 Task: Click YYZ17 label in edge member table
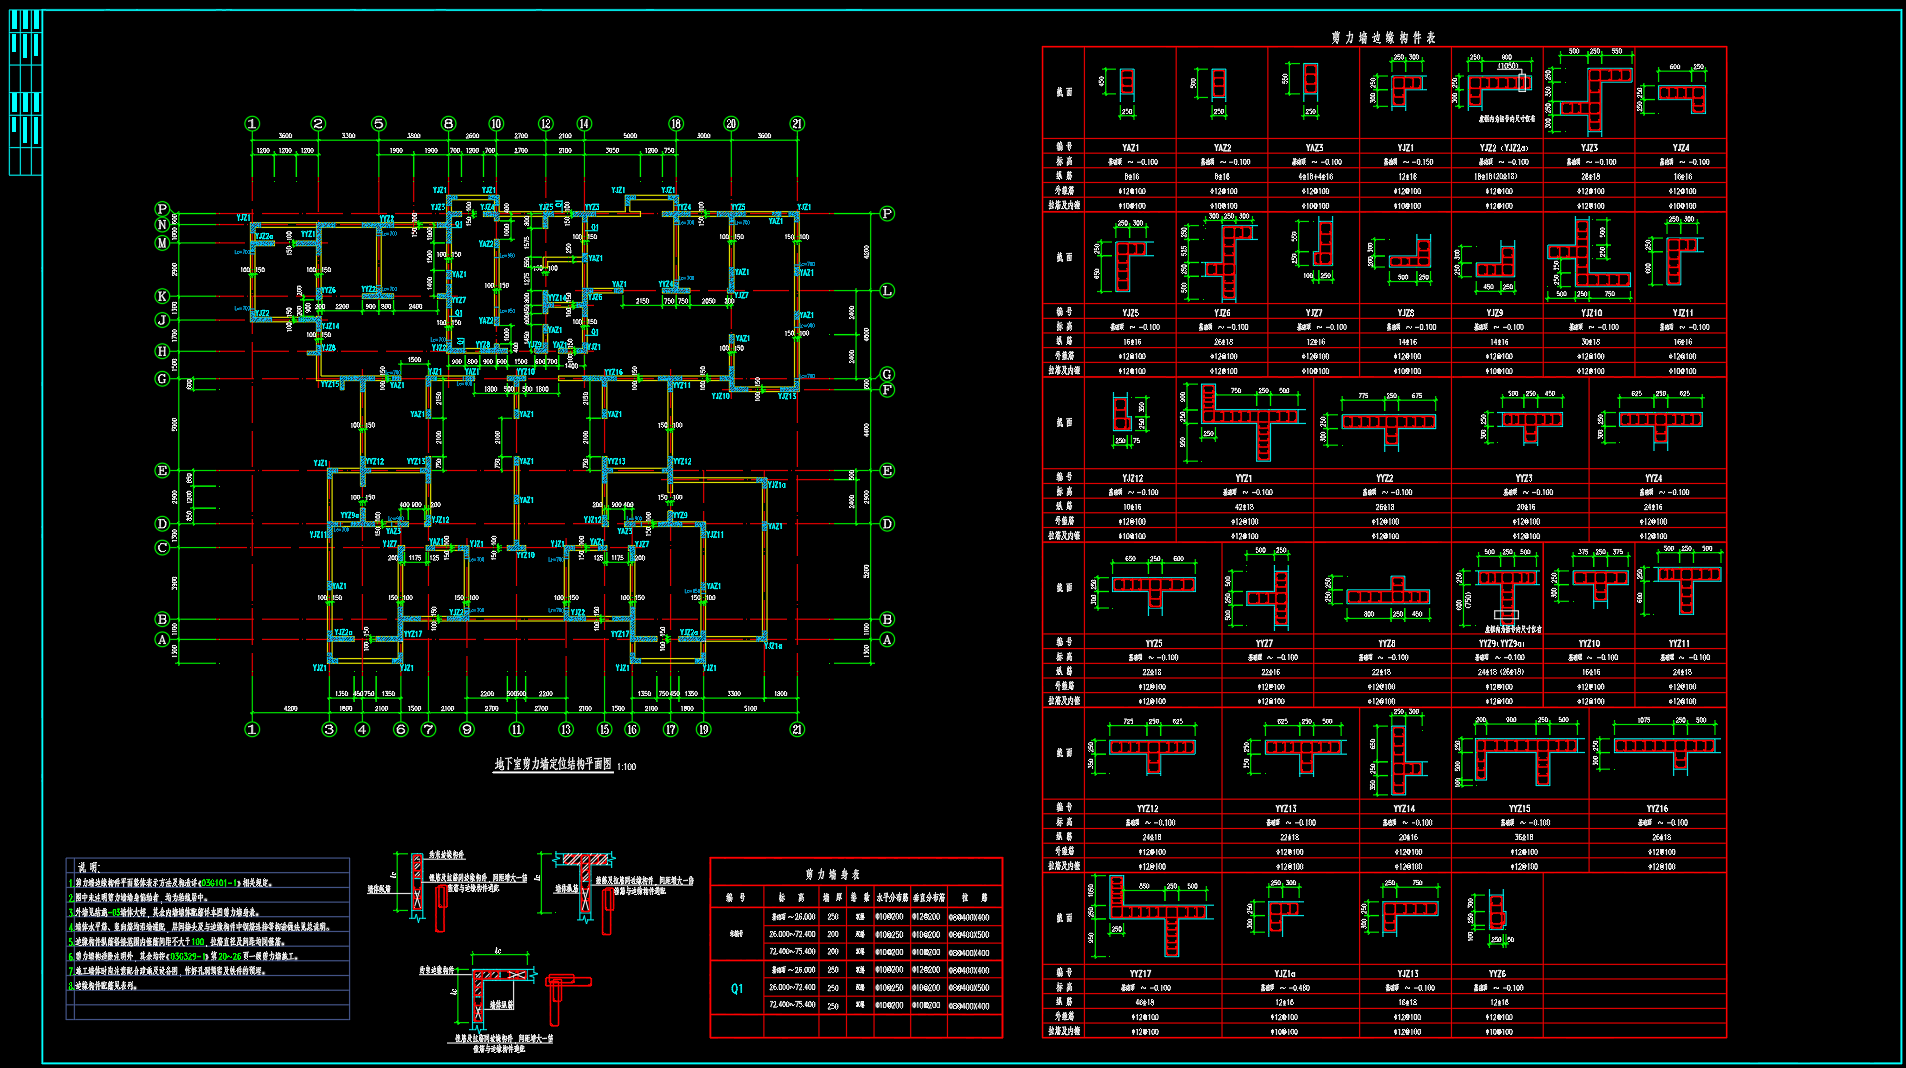pyautogui.click(x=1141, y=974)
